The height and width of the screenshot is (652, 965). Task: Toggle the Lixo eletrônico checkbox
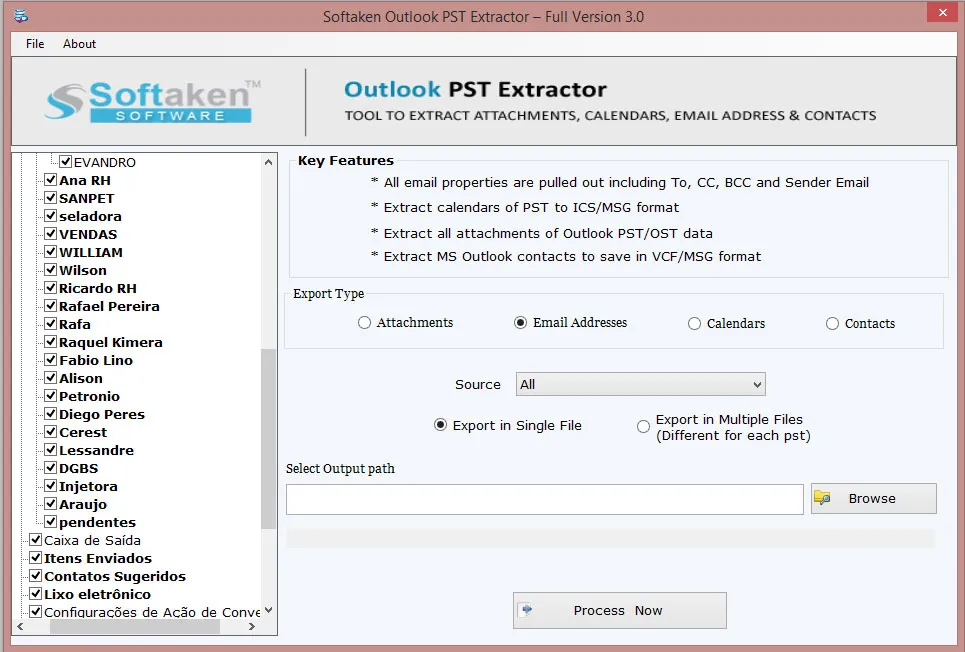tap(36, 594)
